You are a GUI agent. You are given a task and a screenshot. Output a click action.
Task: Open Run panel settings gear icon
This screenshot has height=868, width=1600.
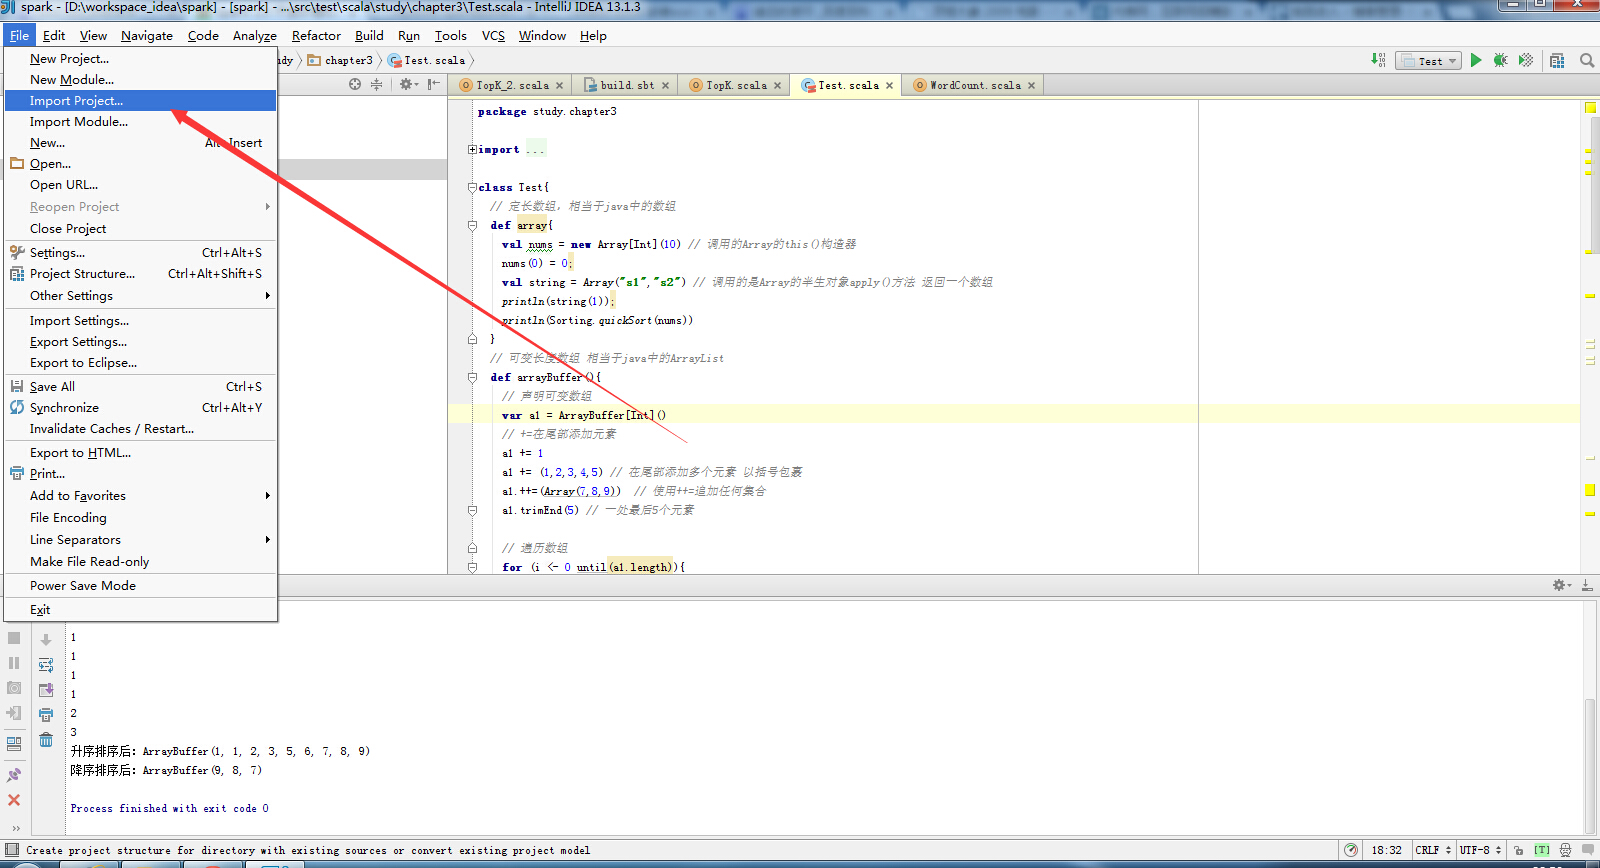pos(1561,585)
